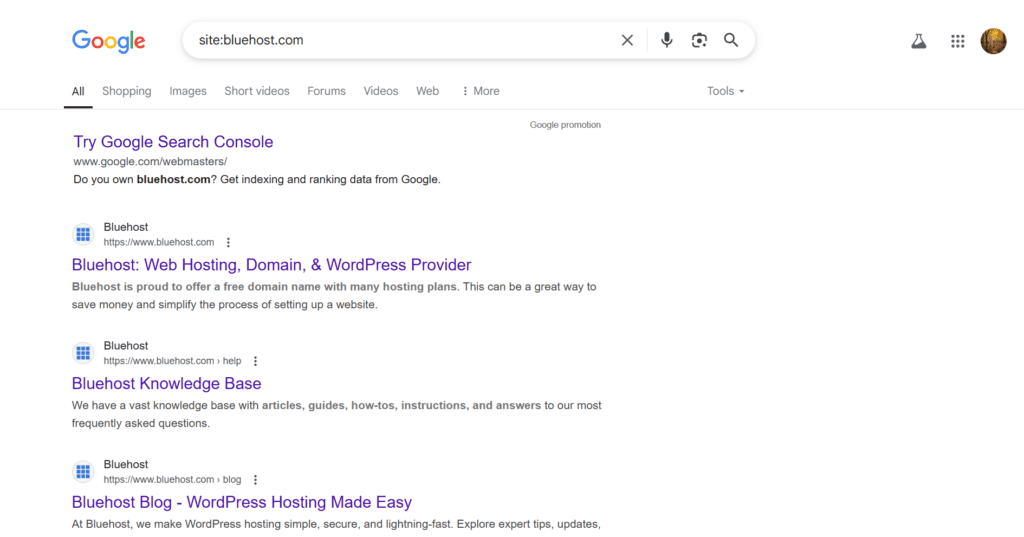Select the All results tab
The height and width of the screenshot is (537, 1024).
coord(78,91)
